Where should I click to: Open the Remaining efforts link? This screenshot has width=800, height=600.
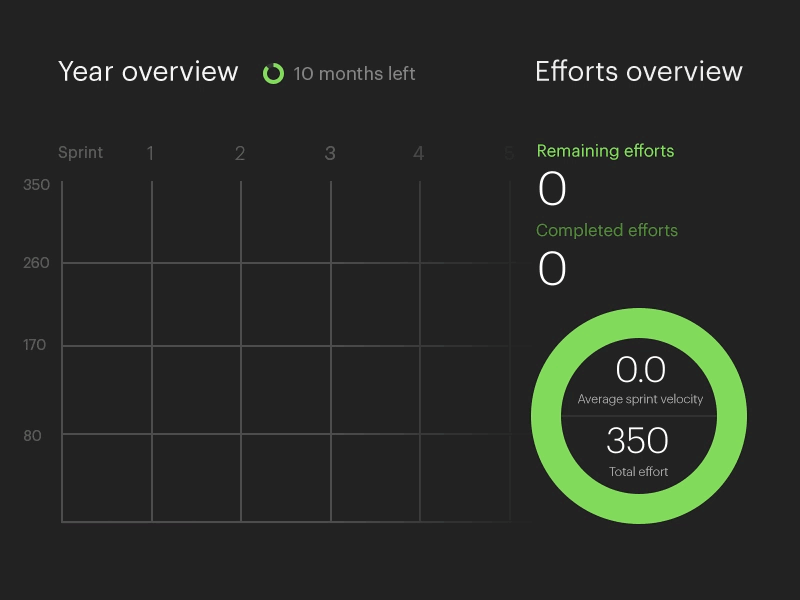tap(608, 150)
